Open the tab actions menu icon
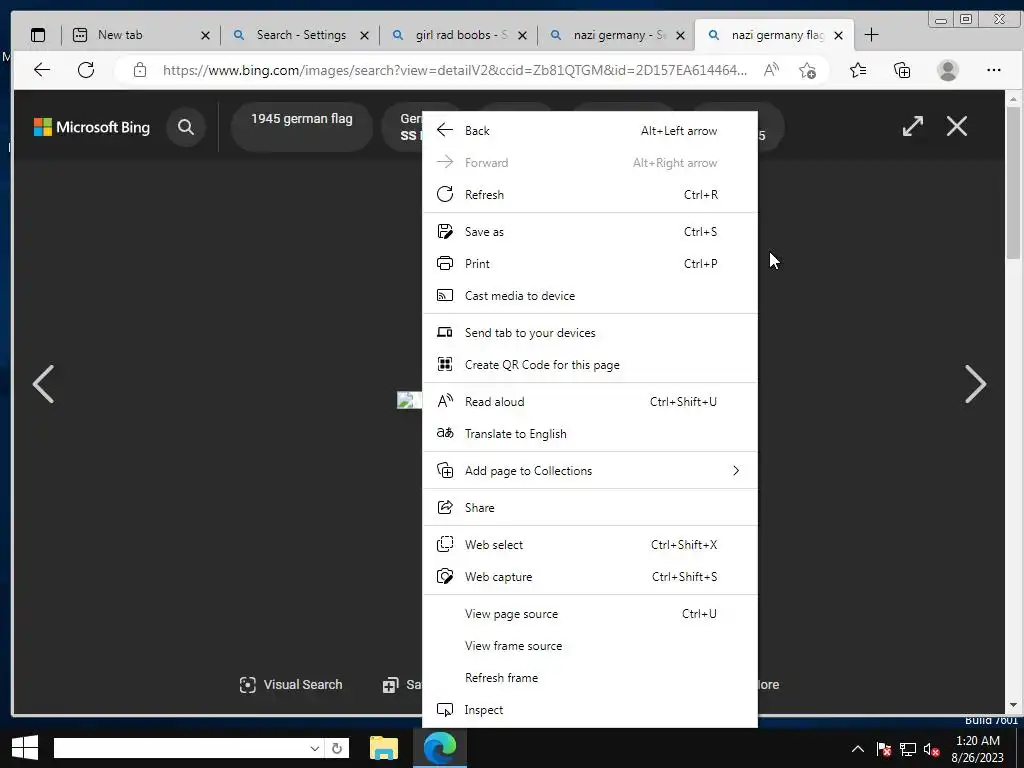 pos(39,35)
